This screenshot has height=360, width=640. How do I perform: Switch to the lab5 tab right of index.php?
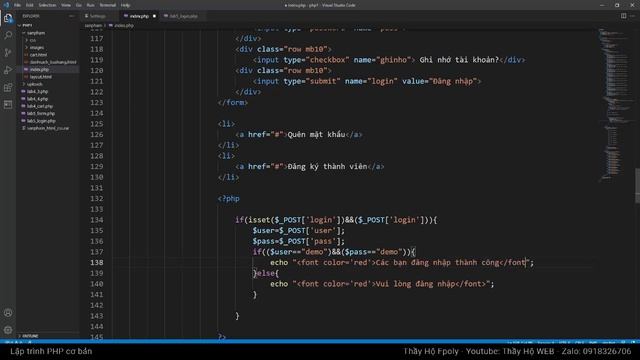(x=183, y=16)
